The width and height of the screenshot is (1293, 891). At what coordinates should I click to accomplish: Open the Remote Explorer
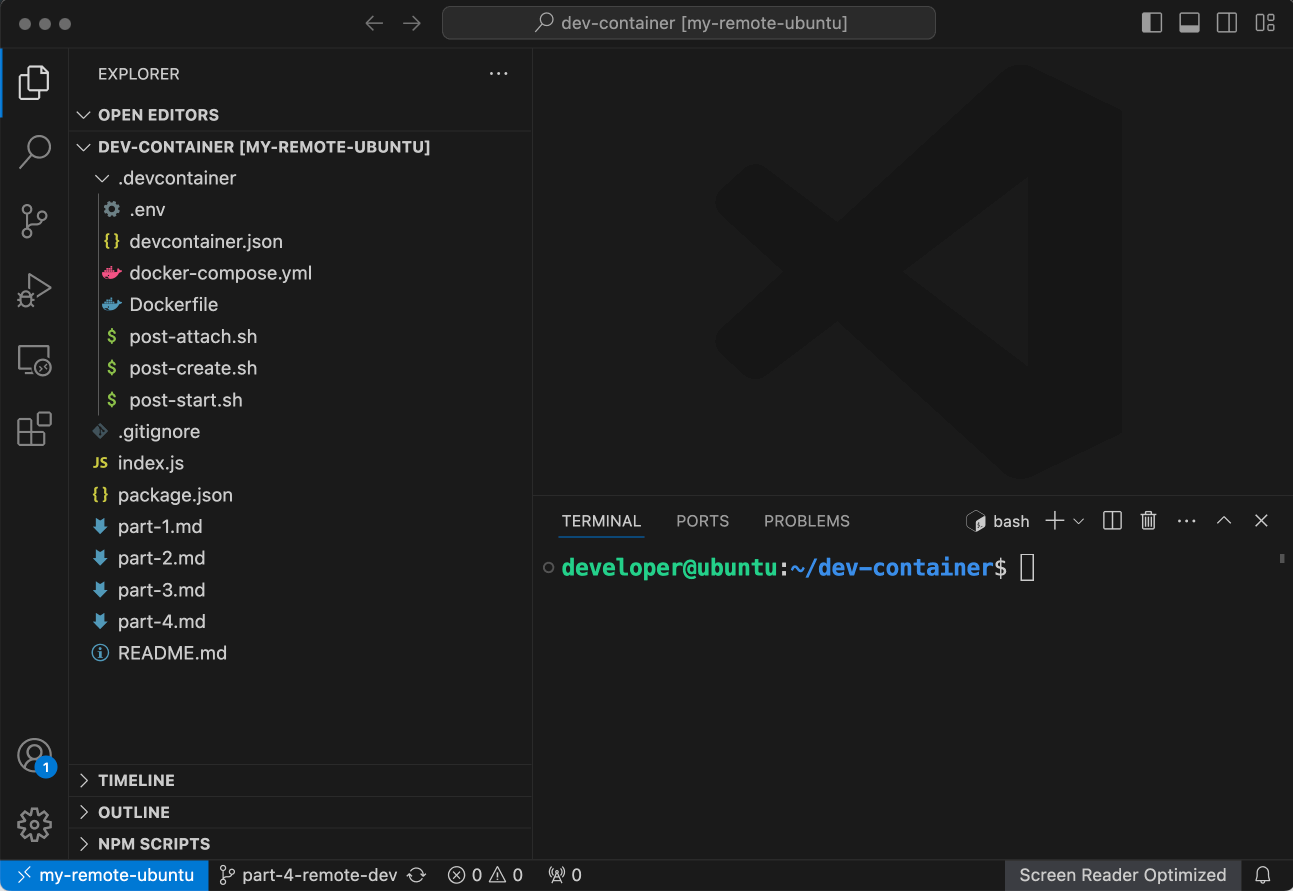tap(35, 360)
